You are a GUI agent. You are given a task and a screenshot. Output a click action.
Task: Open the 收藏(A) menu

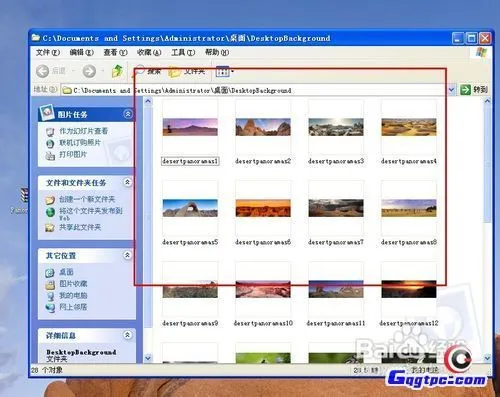(x=149, y=53)
